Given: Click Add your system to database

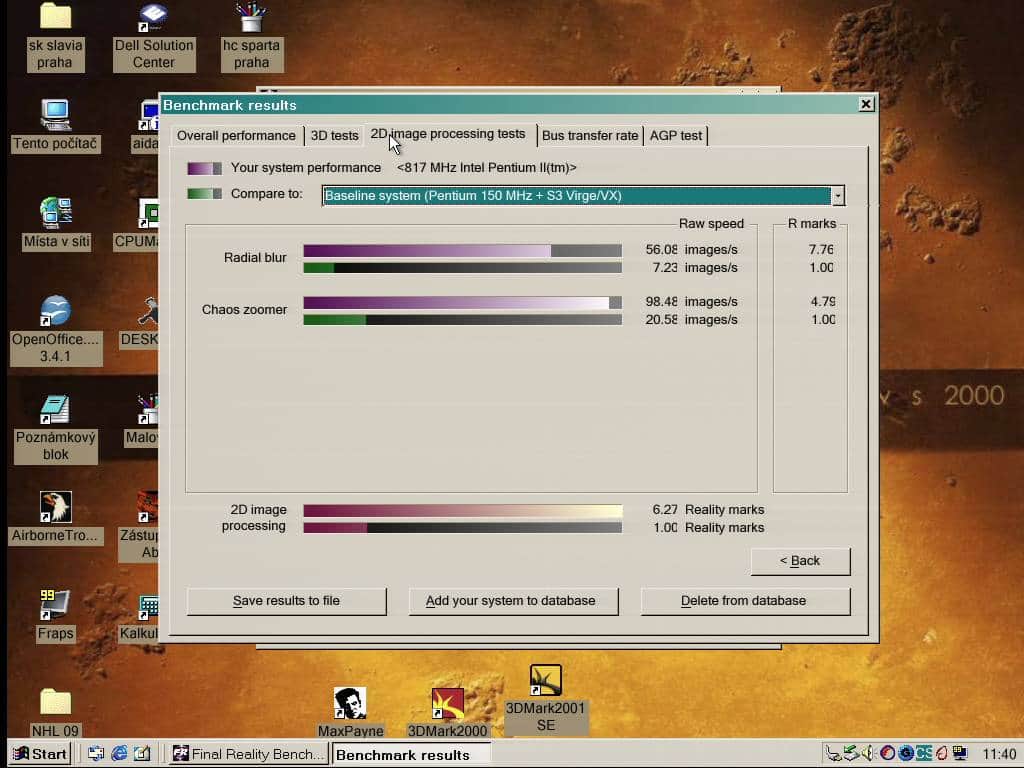Looking at the screenshot, I should [513, 601].
